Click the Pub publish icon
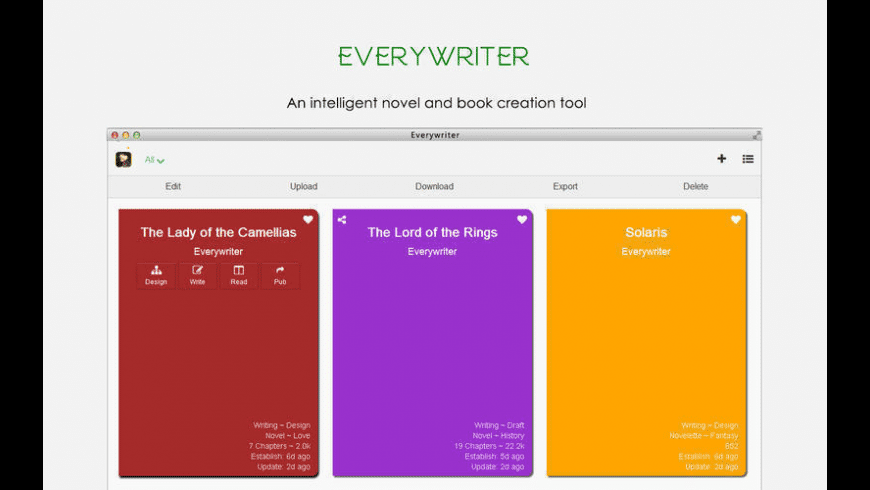The image size is (870, 490). [x=280, y=275]
